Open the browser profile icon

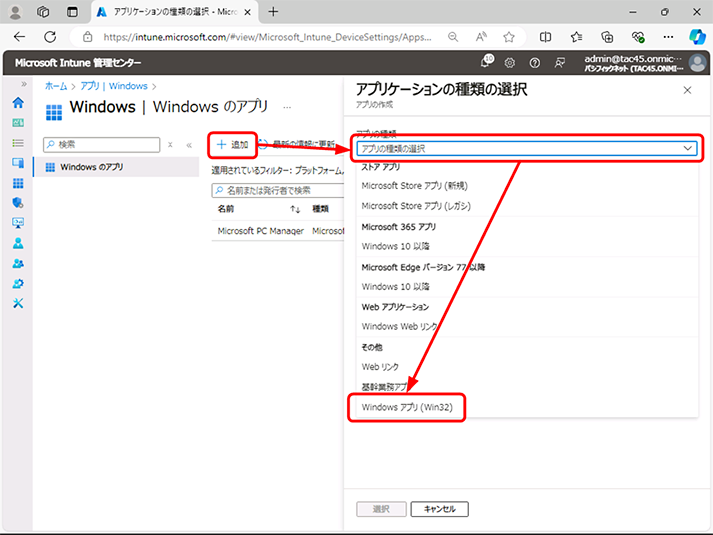point(15,12)
